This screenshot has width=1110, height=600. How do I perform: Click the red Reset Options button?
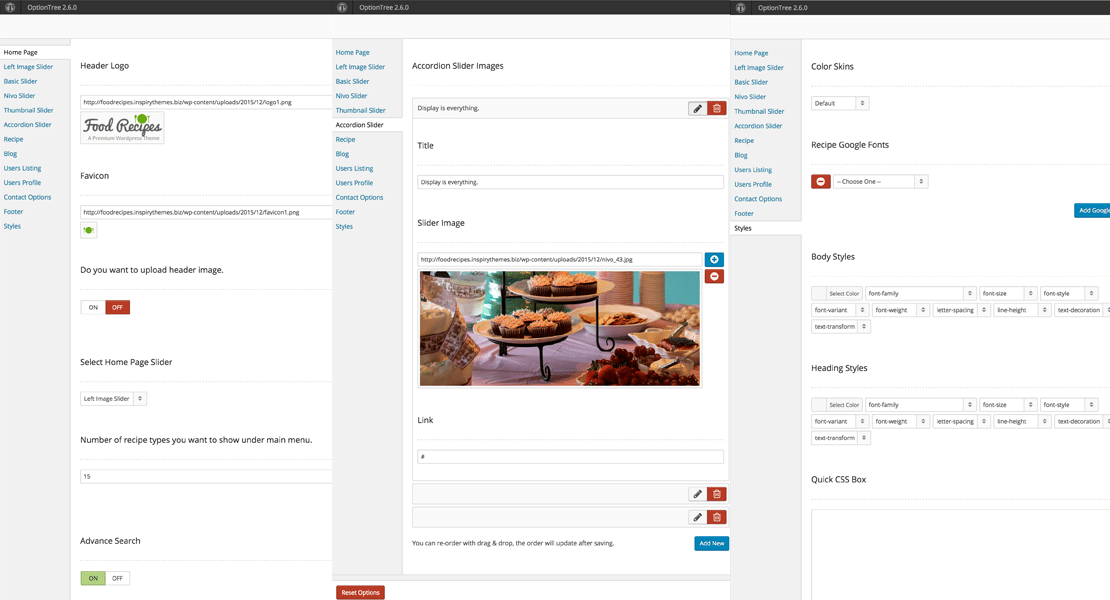pyautogui.click(x=360, y=592)
